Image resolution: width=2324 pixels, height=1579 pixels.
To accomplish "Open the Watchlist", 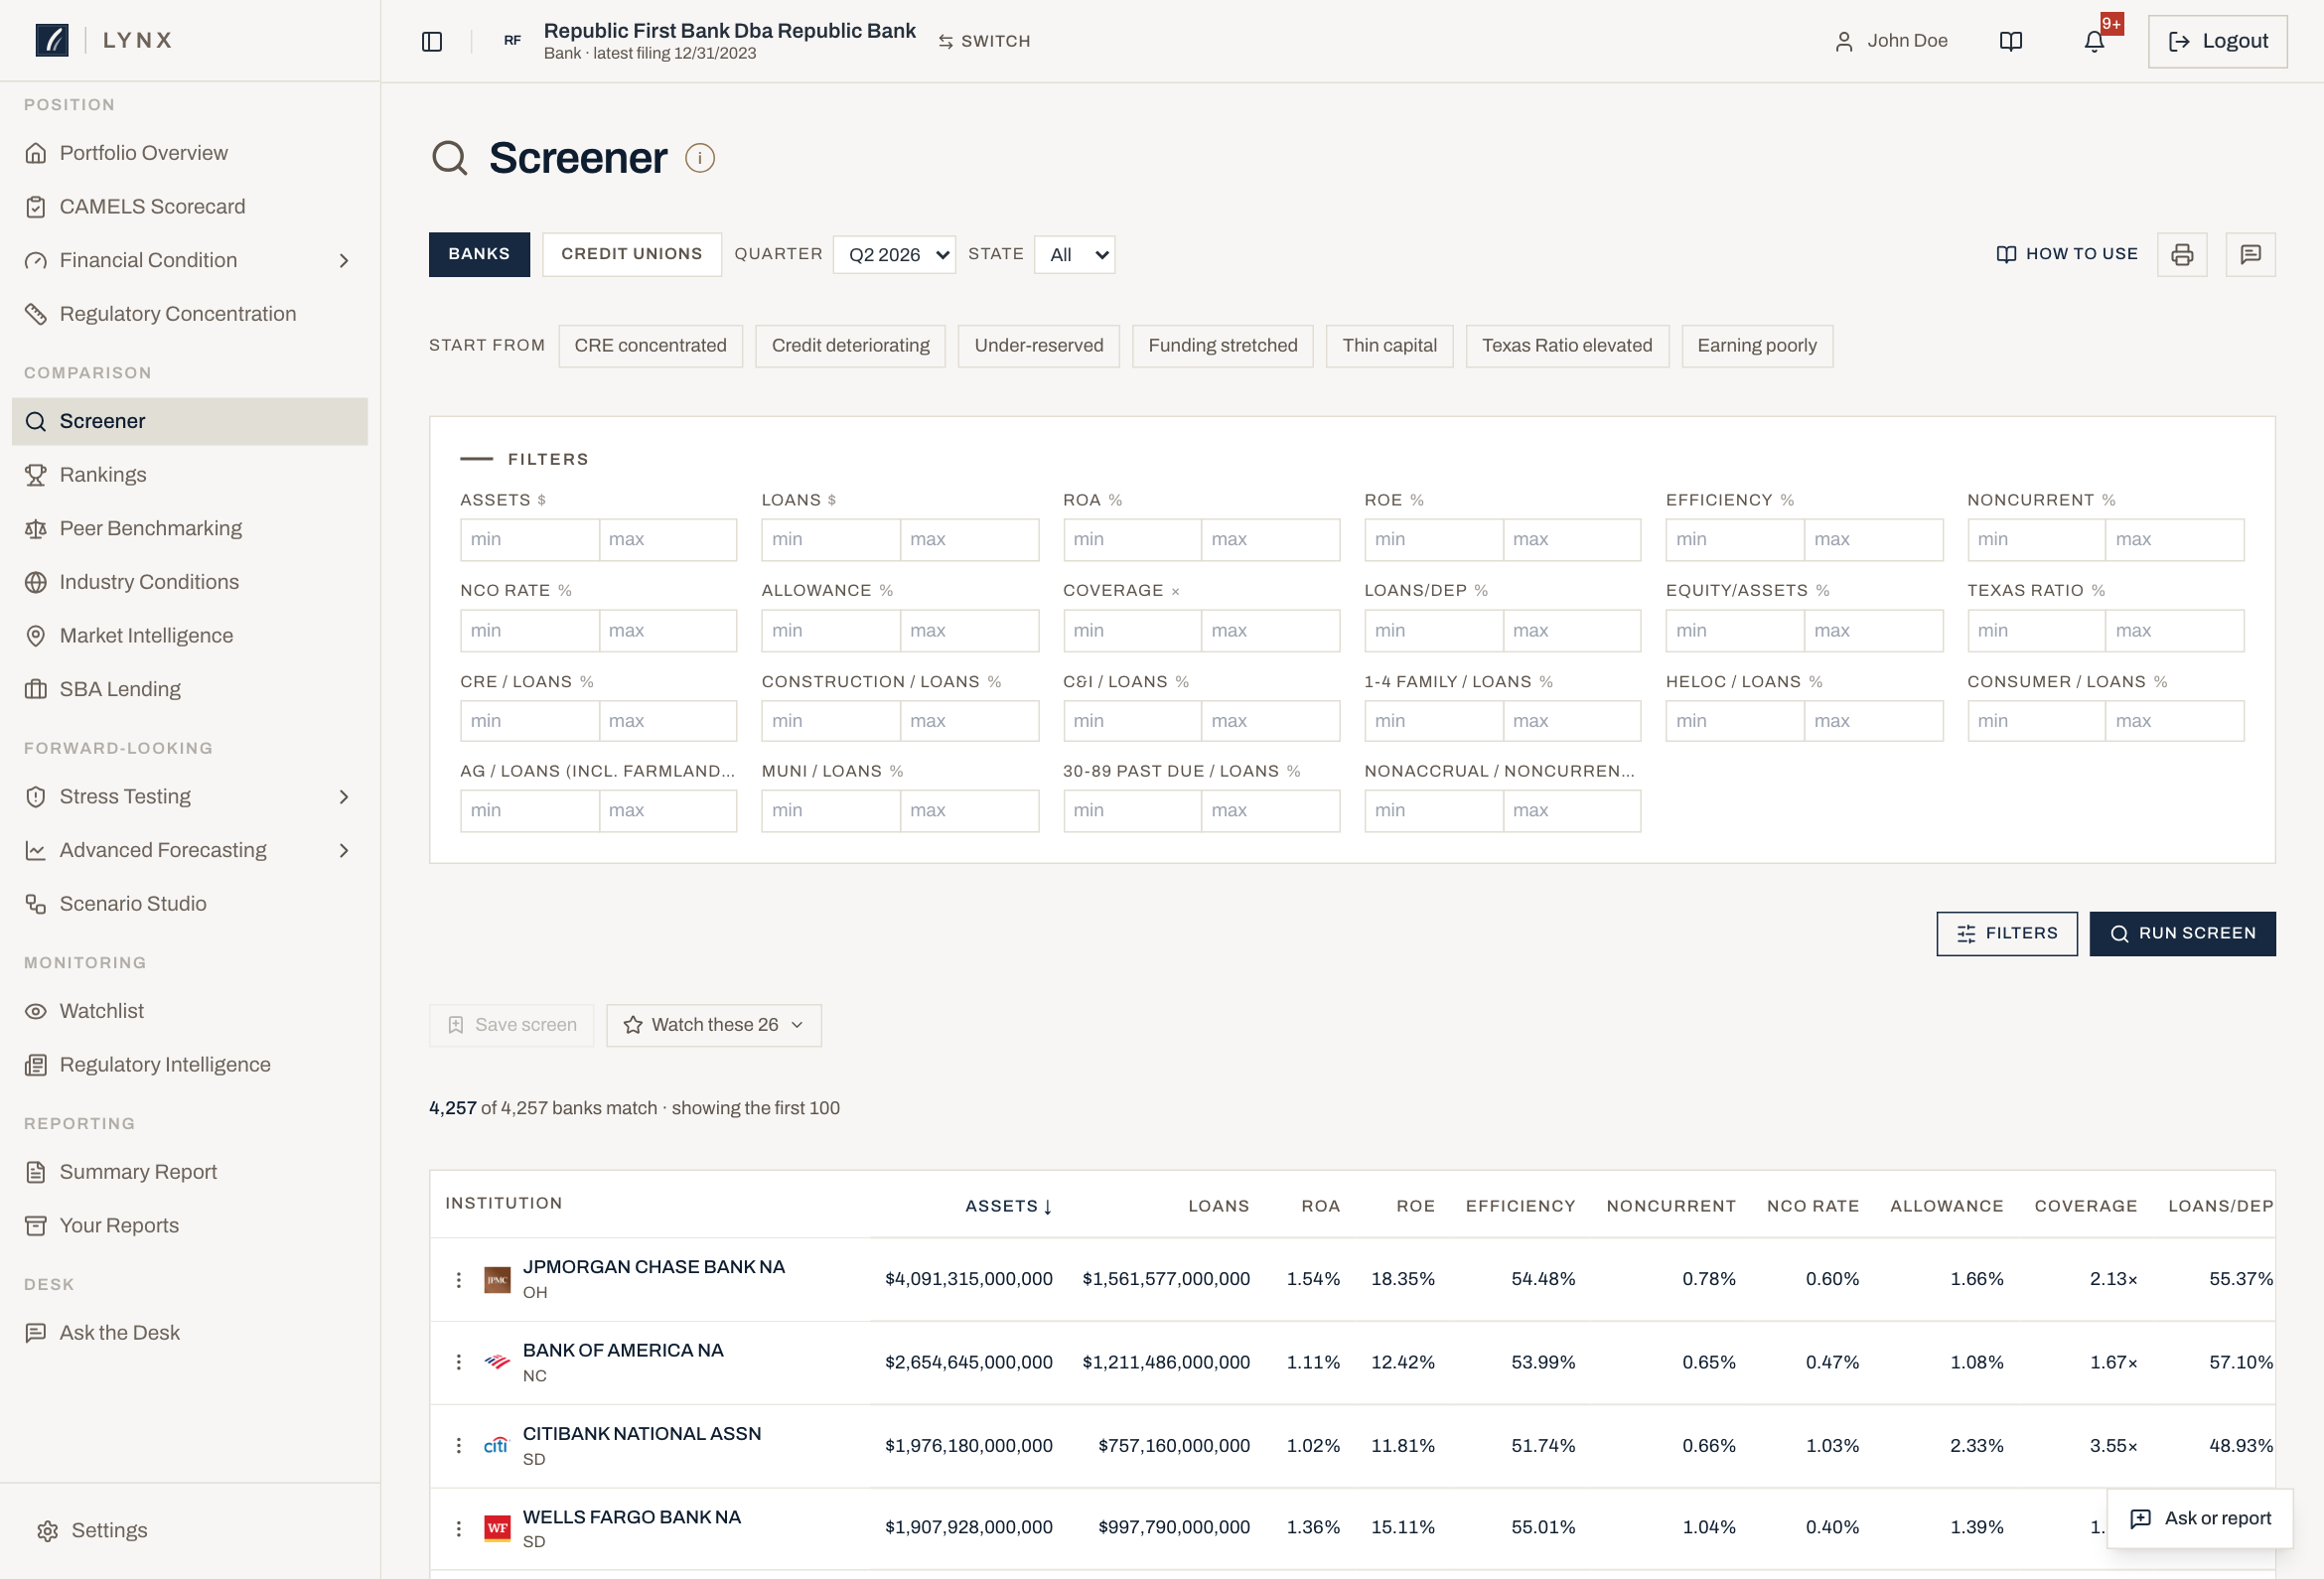I will 190,1010.
